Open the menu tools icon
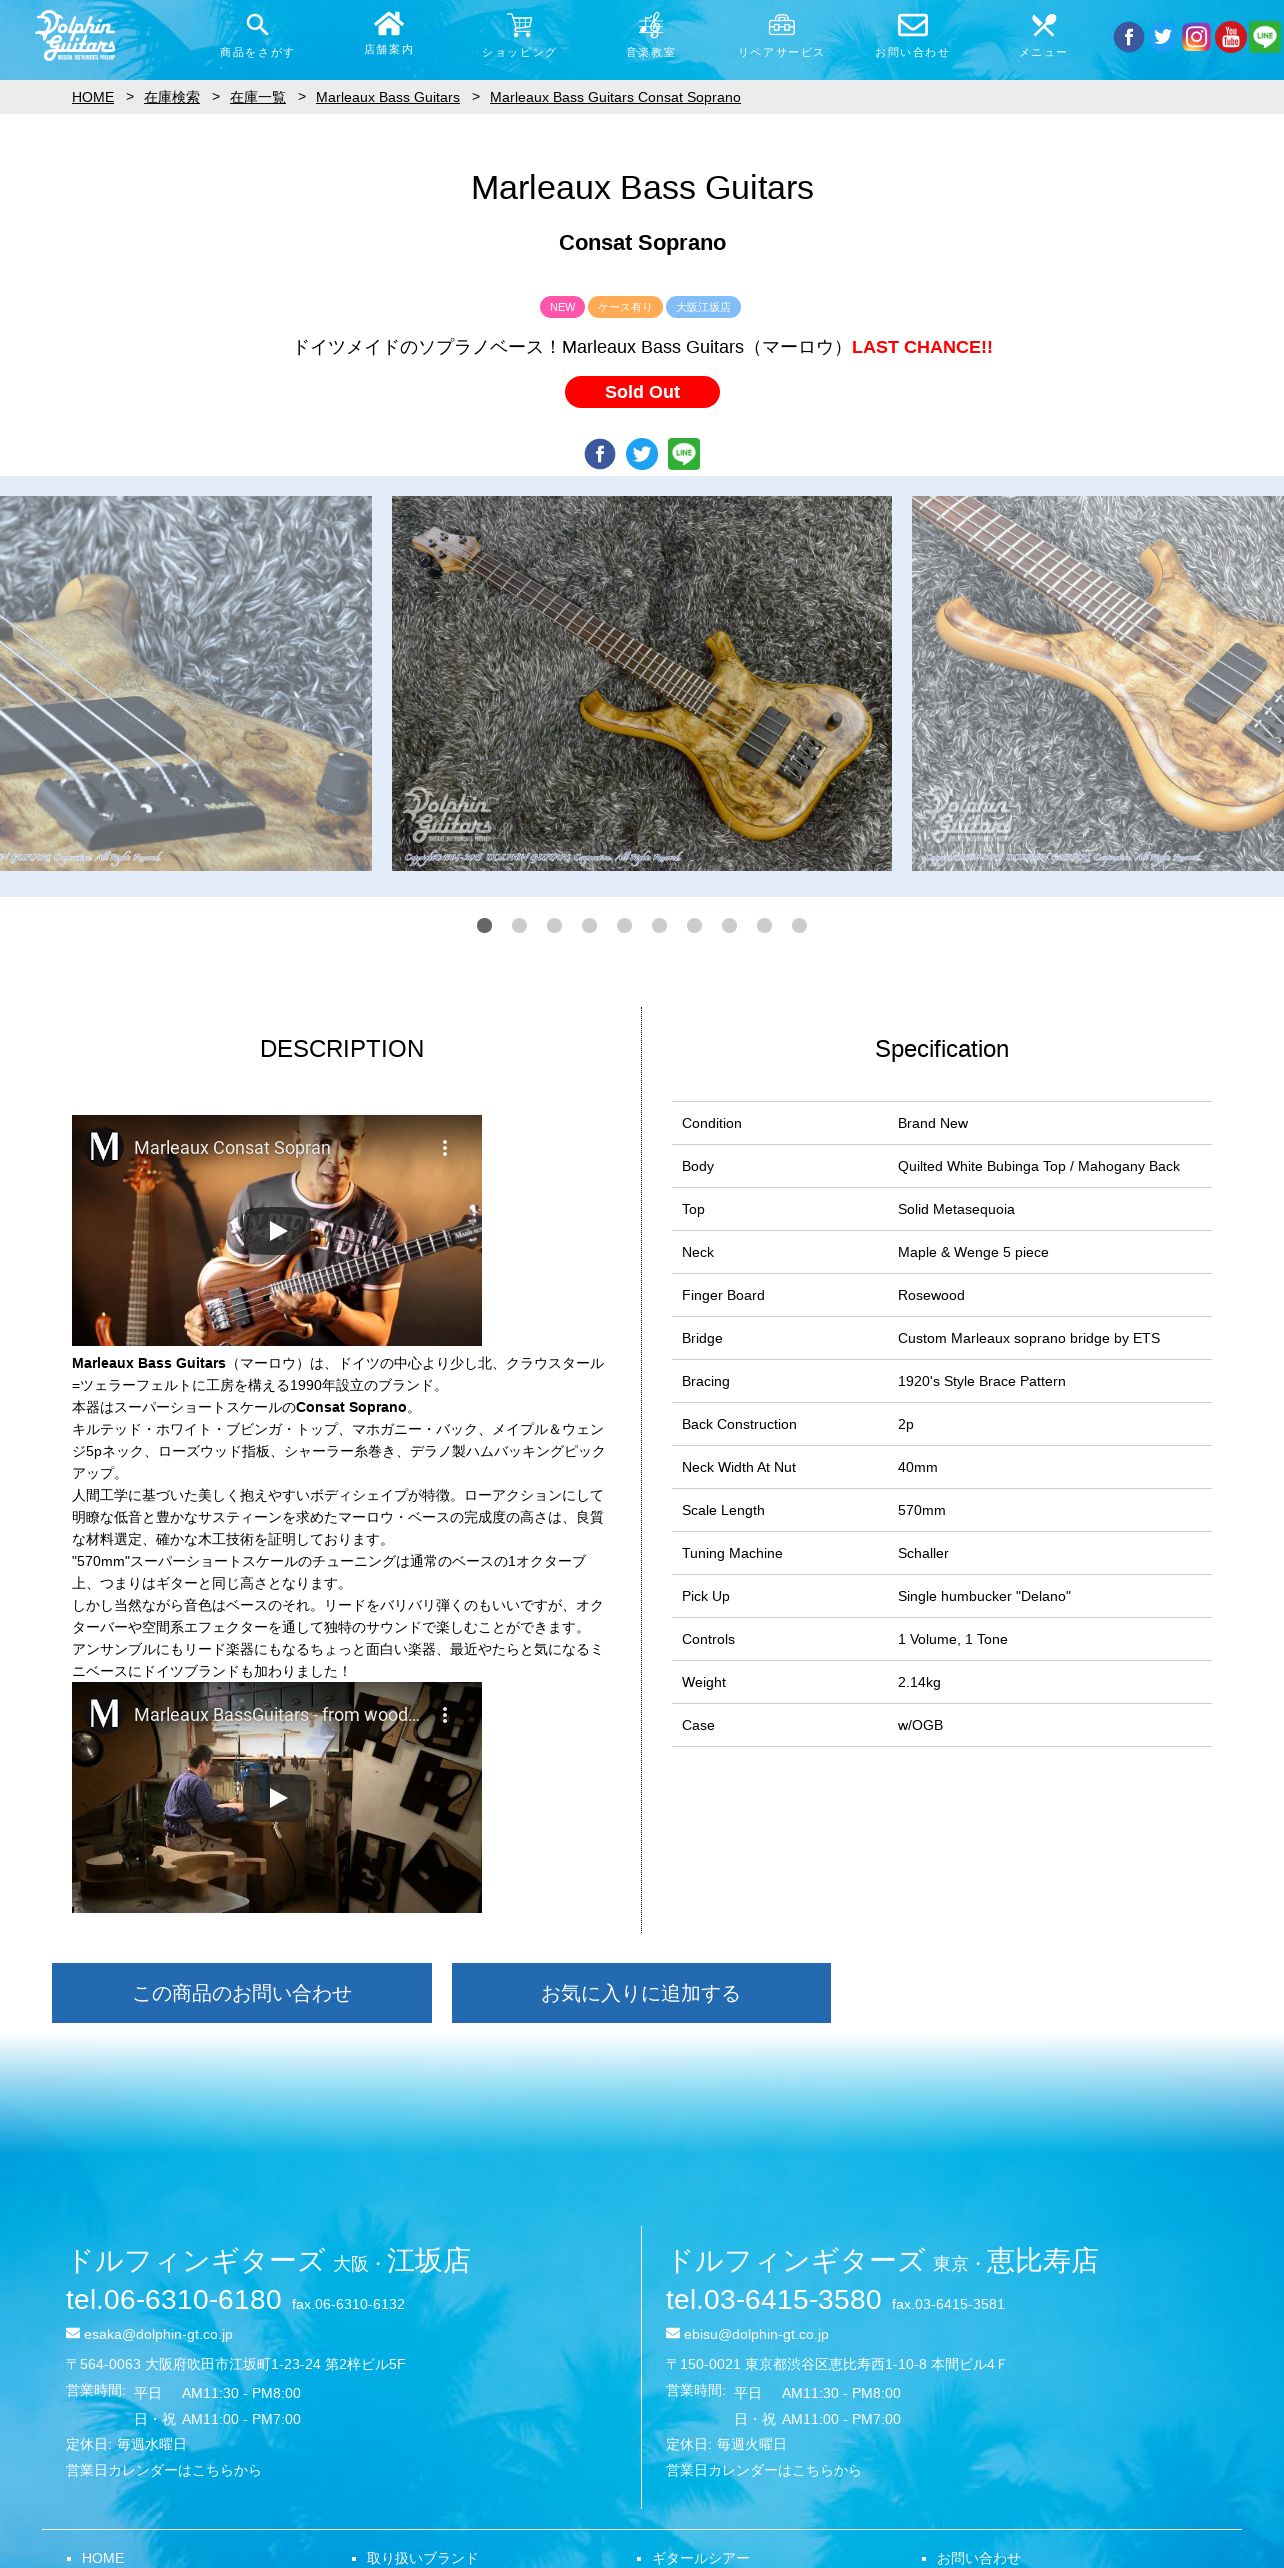 pyautogui.click(x=1043, y=25)
